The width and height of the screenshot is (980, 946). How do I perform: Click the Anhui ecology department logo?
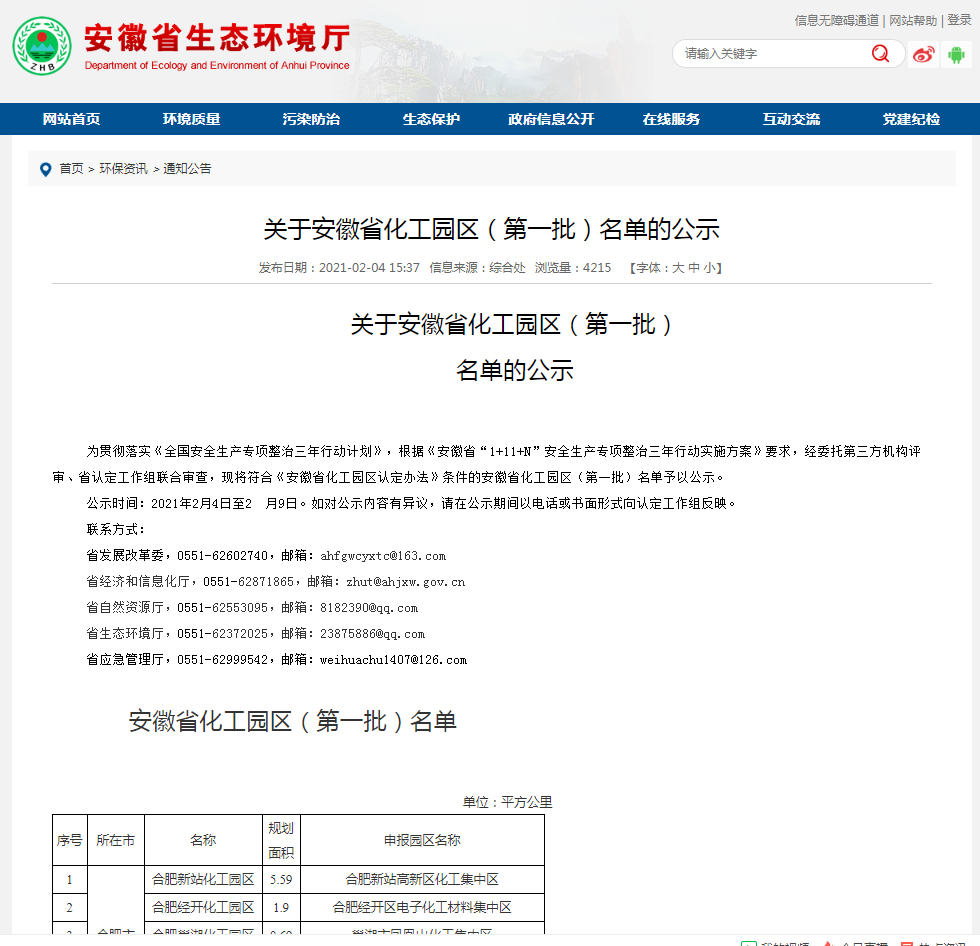point(42,46)
